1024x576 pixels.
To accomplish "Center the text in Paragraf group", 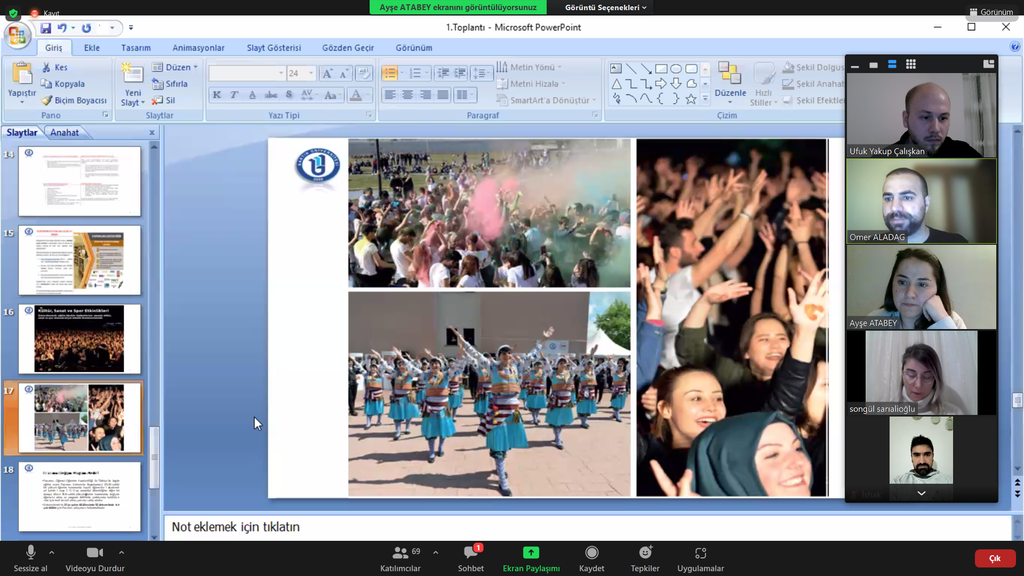I will pos(408,95).
